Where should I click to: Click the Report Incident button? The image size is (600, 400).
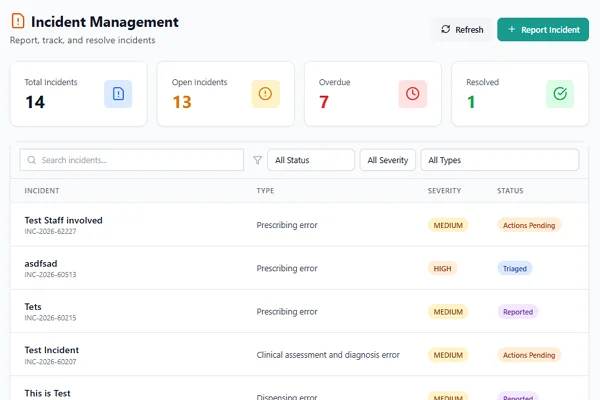543,29
